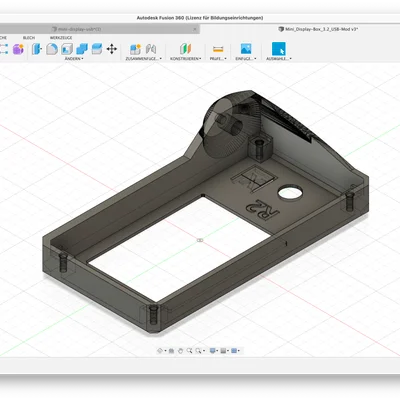400x400 pixels.
Task: Click the Insert image (Einfügen) icon
Action: click(x=246, y=49)
